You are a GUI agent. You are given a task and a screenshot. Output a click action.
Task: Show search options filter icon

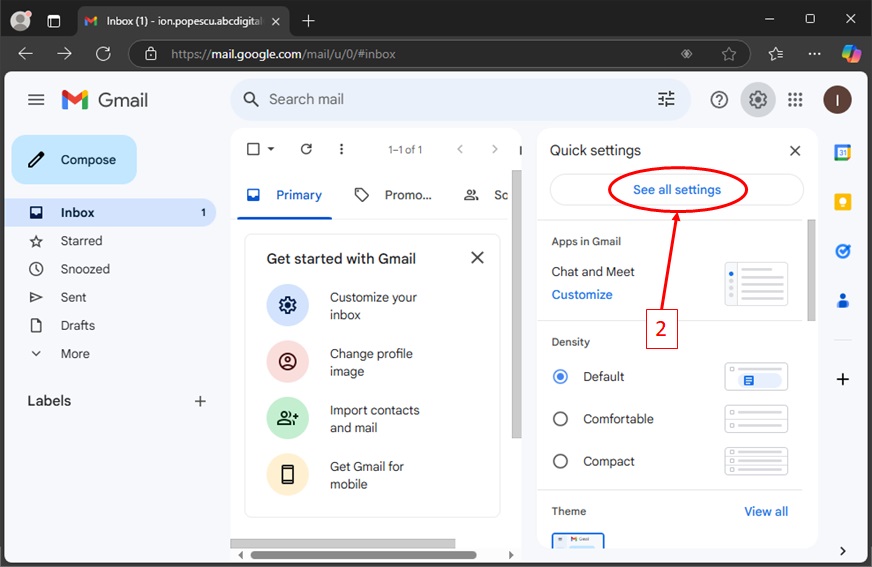click(x=666, y=99)
